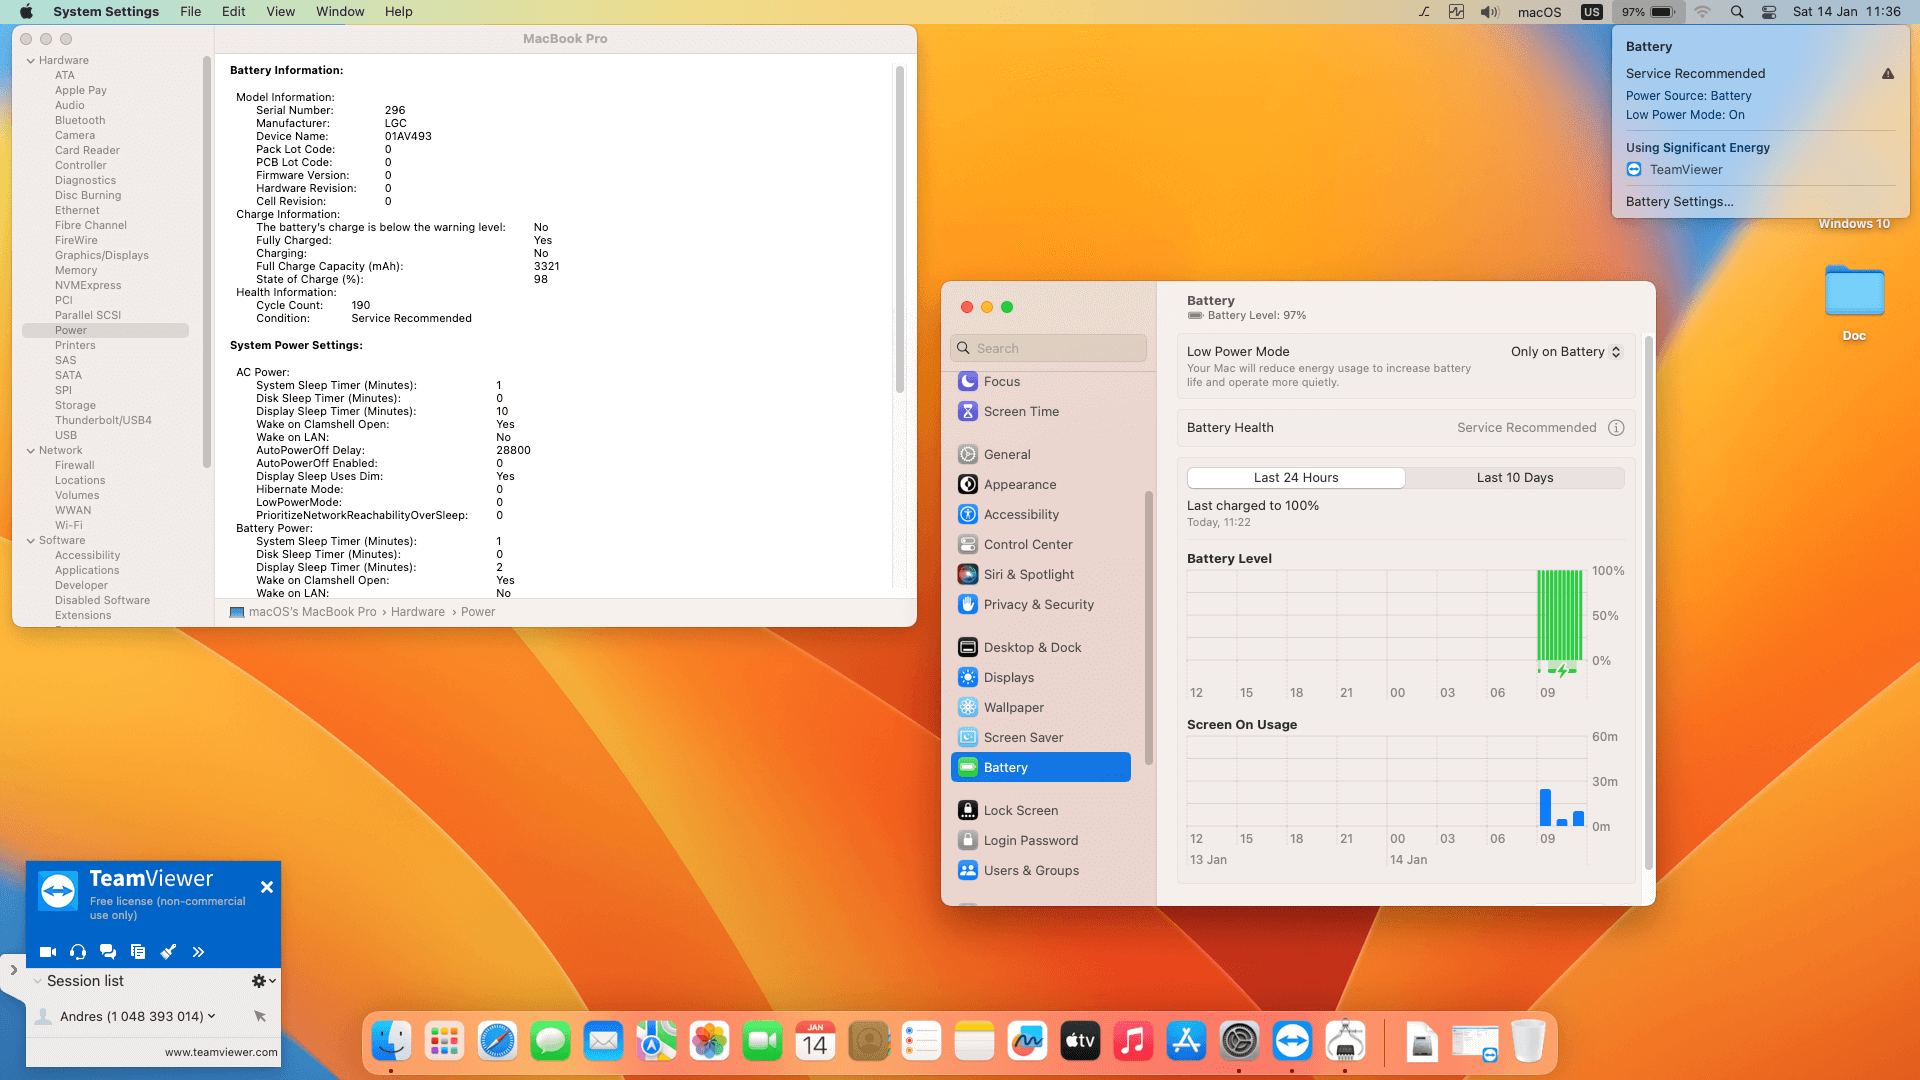Click Hardware in the System Information path bar
This screenshot has width=1920, height=1080.
(x=418, y=612)
